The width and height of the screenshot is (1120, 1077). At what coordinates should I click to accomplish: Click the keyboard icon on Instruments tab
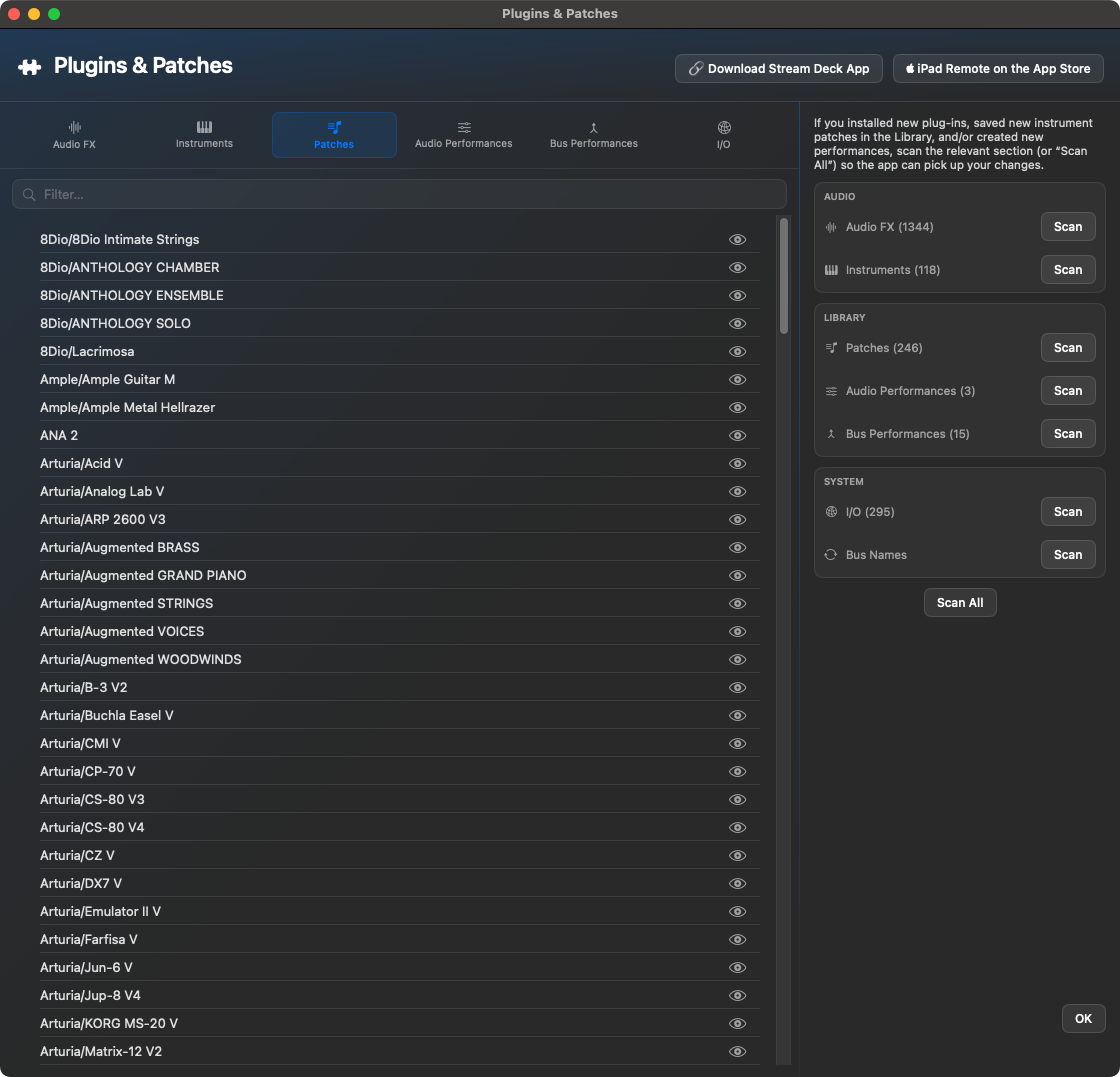(204, 127)
